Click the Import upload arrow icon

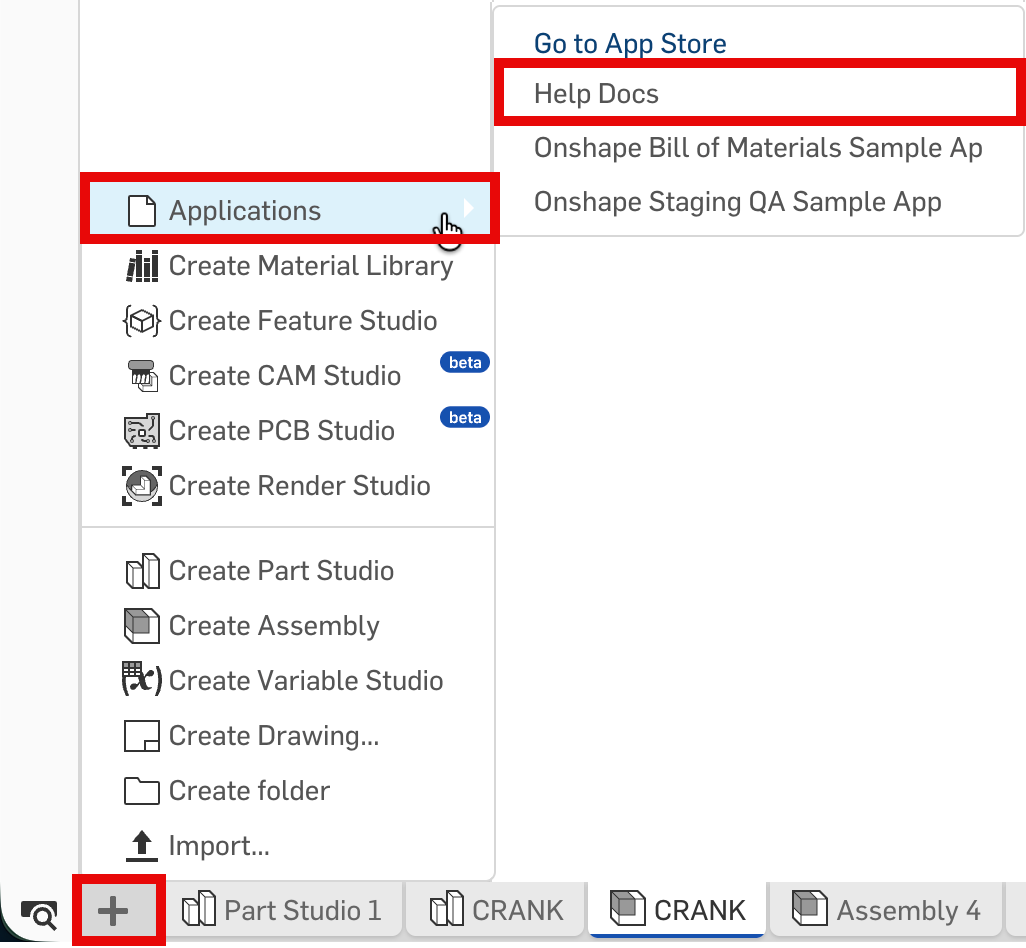coord(141,845)
